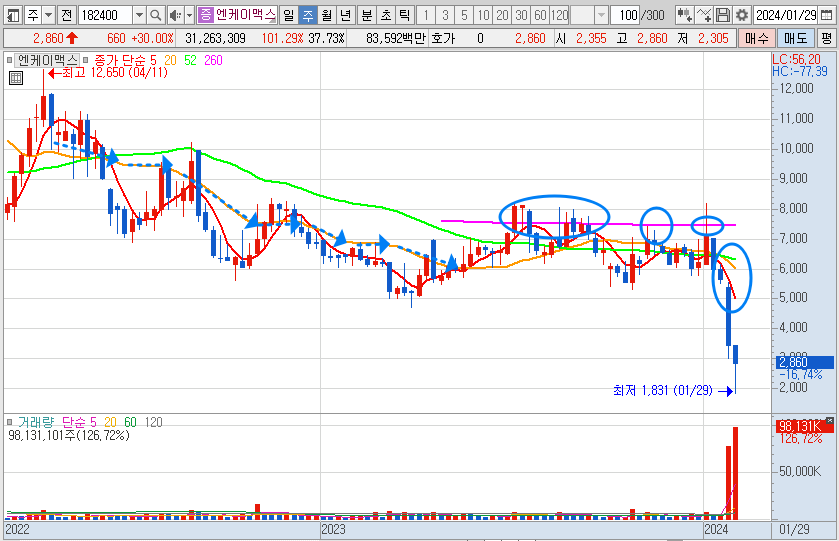The height and width of the screenshot is (541, 839).
Task: Toggle the square before 거래량 legend
Action: 10,423
